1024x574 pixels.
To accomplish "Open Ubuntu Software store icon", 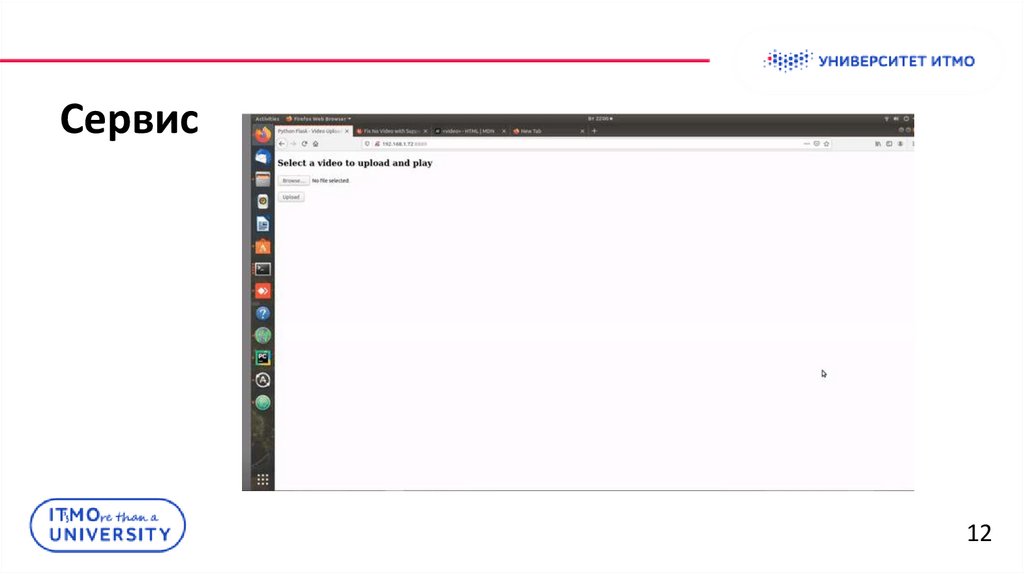I will pyautogui.click(x=263, y=247).
